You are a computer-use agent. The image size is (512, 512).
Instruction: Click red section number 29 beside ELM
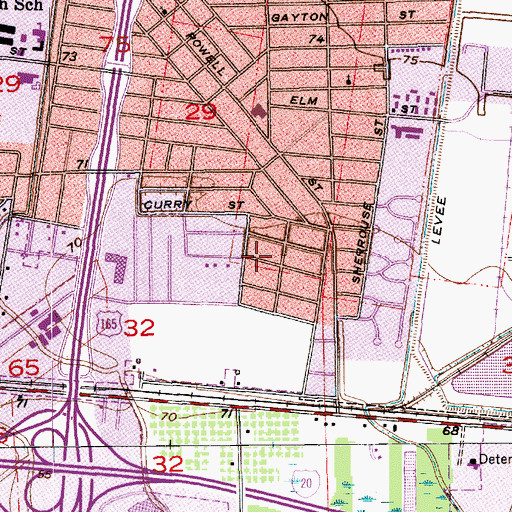click(x=201, y=112)
